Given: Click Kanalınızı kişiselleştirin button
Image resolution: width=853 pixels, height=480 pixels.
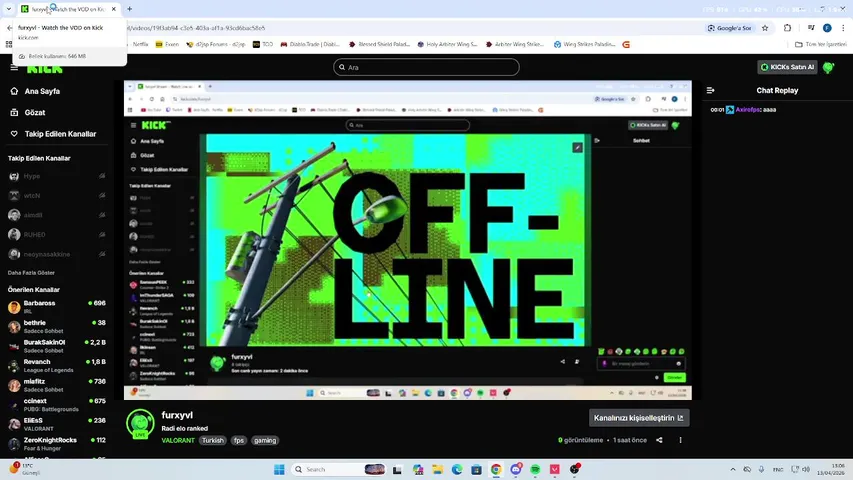Looking at the screenshot, I should click(639, 418).
